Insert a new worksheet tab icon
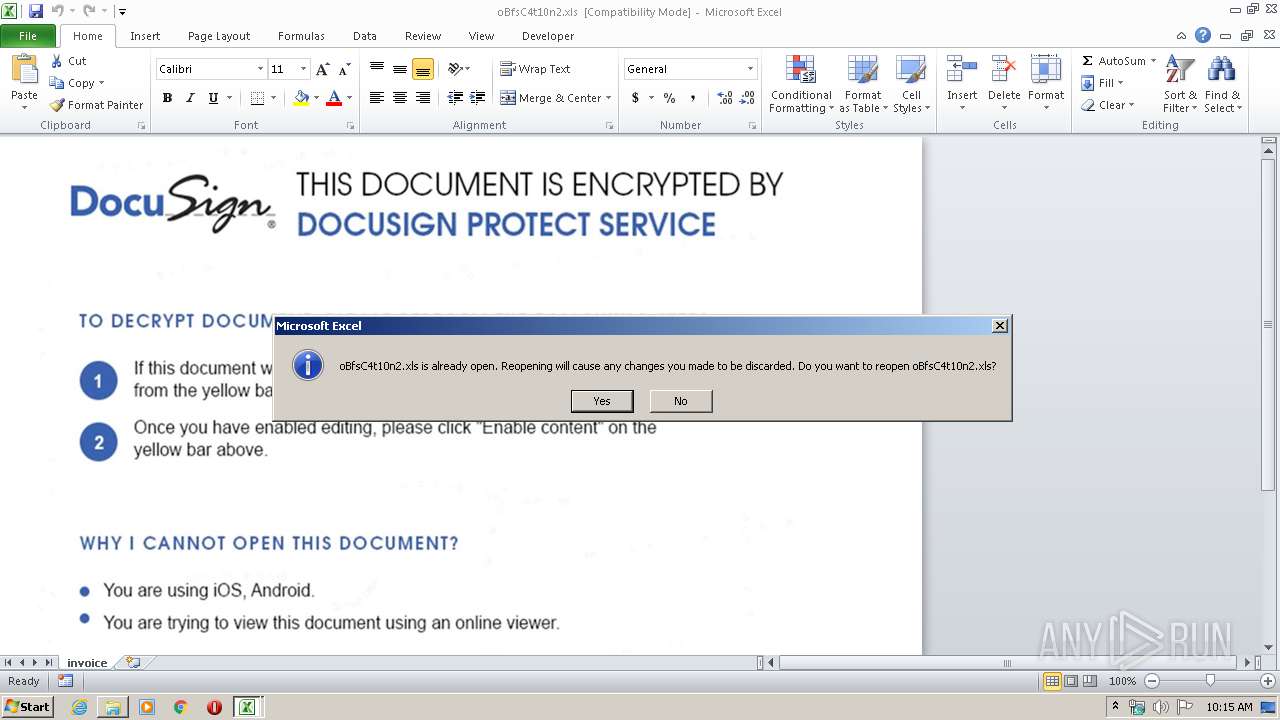Image resolution: width=1280 pixels, height=720 pixels. click(132, 662)
